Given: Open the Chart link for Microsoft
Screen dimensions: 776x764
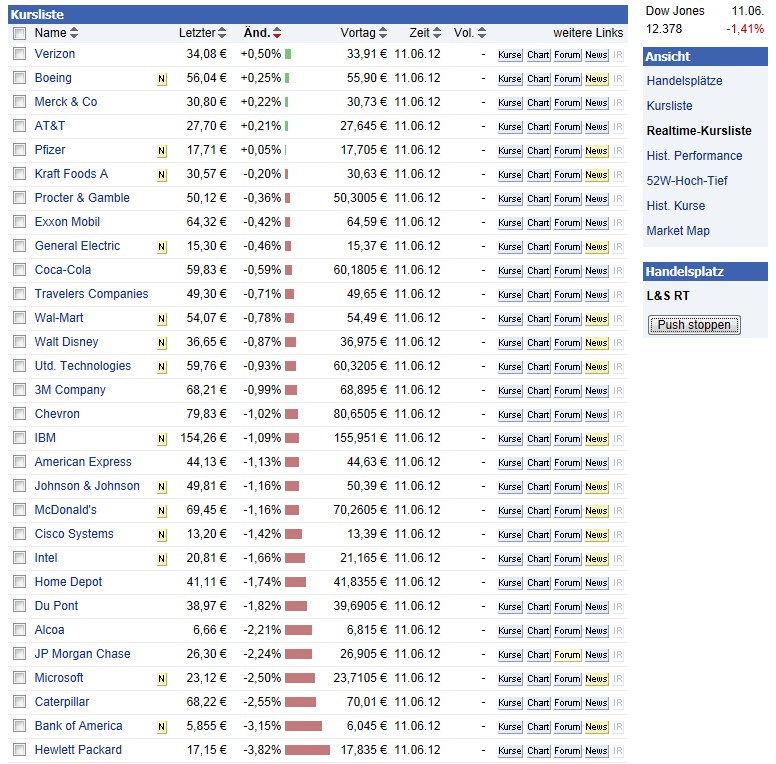Looking at the screenshot, I should click(538, 679).
